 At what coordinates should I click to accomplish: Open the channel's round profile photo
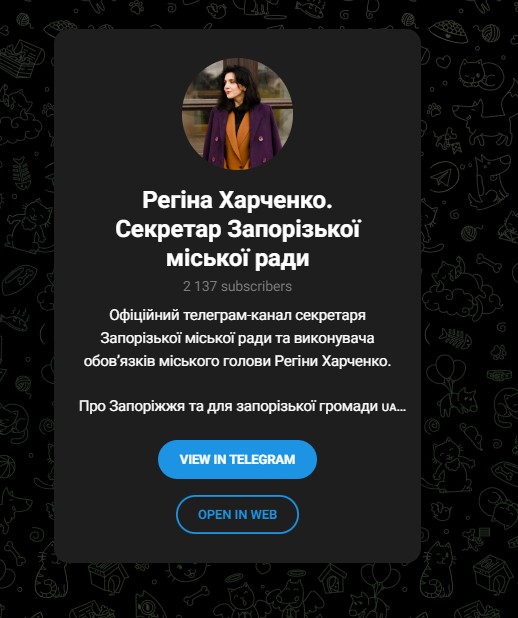click(237, 114)
